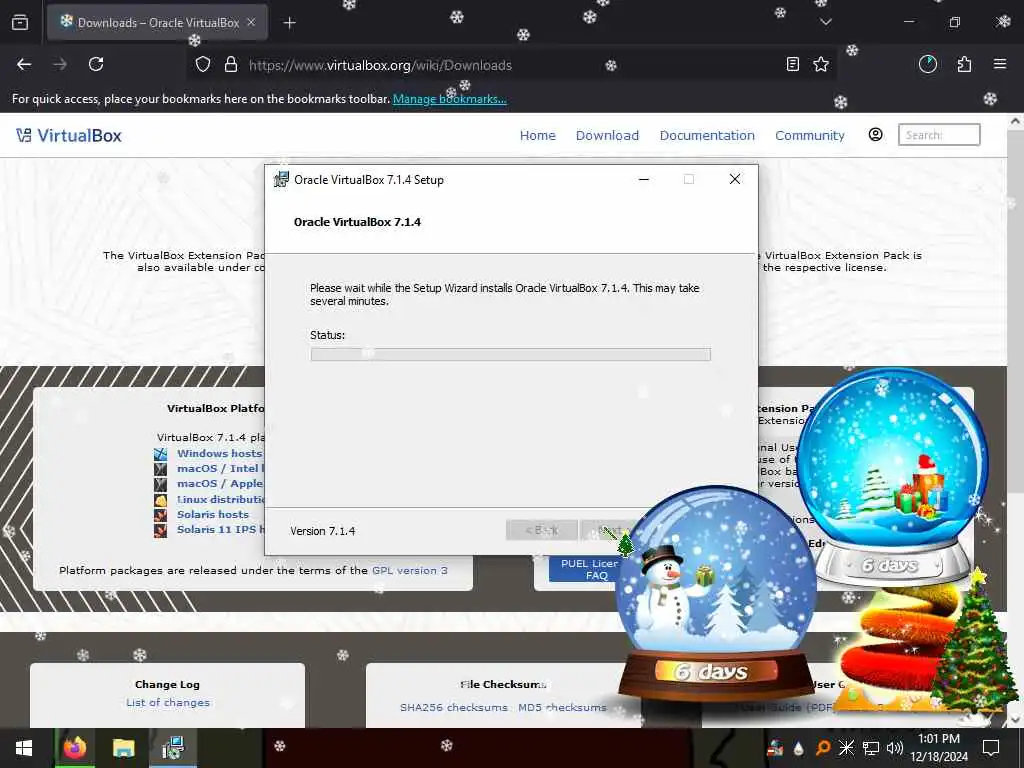Open the user account icon on the site
The image size is (1024, 768).
click(x=875, y=135)
